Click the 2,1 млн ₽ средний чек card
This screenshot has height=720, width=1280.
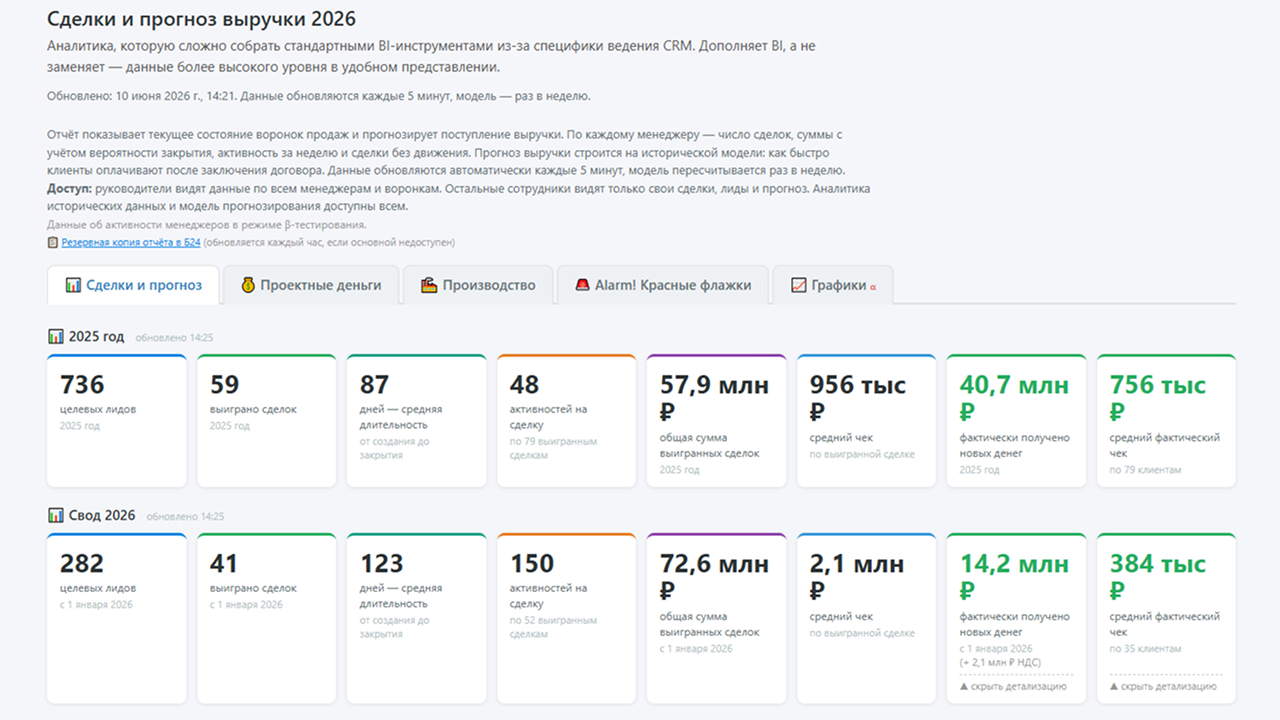[x=867, y=618]
